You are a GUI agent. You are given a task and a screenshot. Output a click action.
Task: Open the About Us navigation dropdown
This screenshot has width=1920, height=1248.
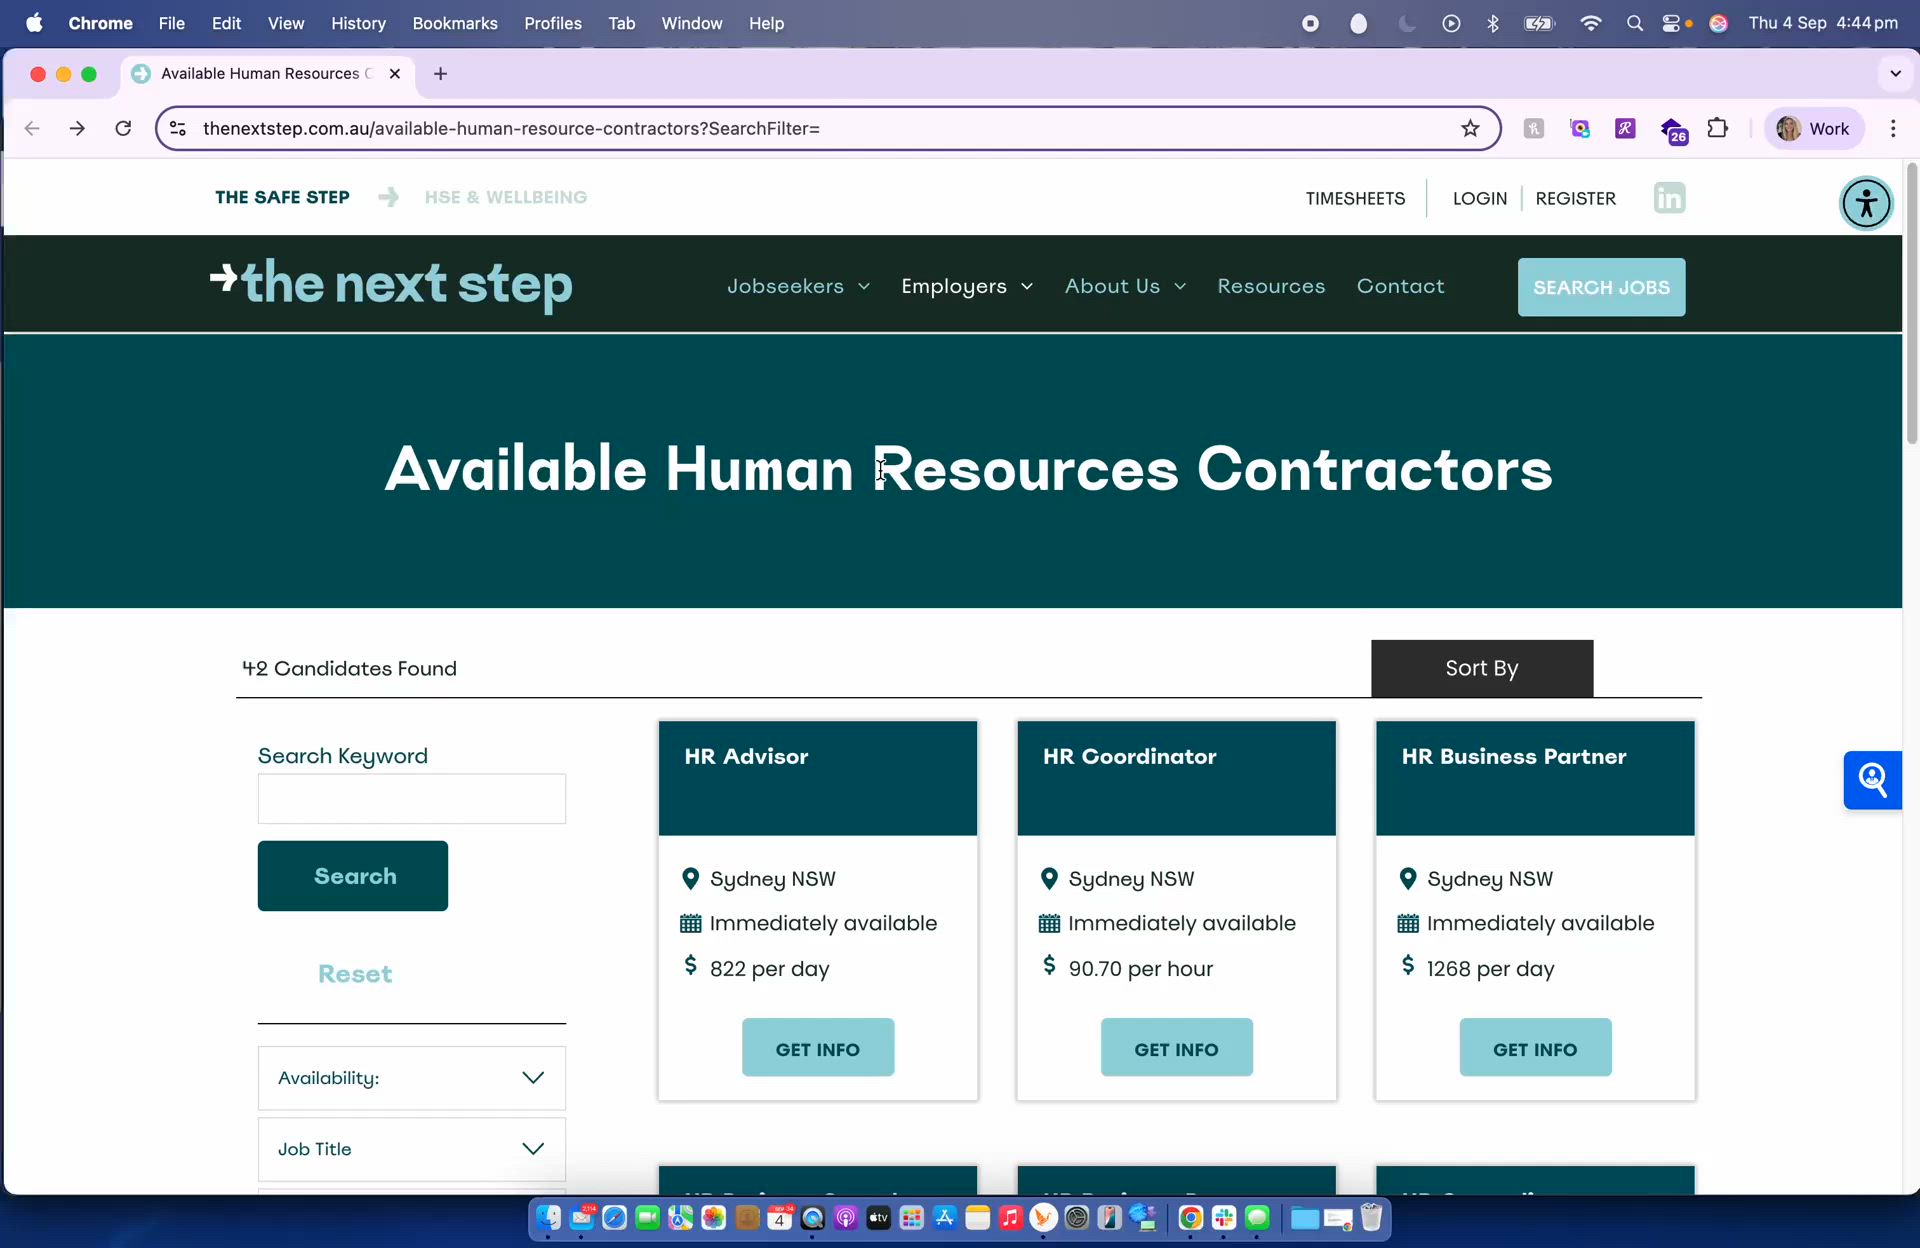pos(1125,286)
